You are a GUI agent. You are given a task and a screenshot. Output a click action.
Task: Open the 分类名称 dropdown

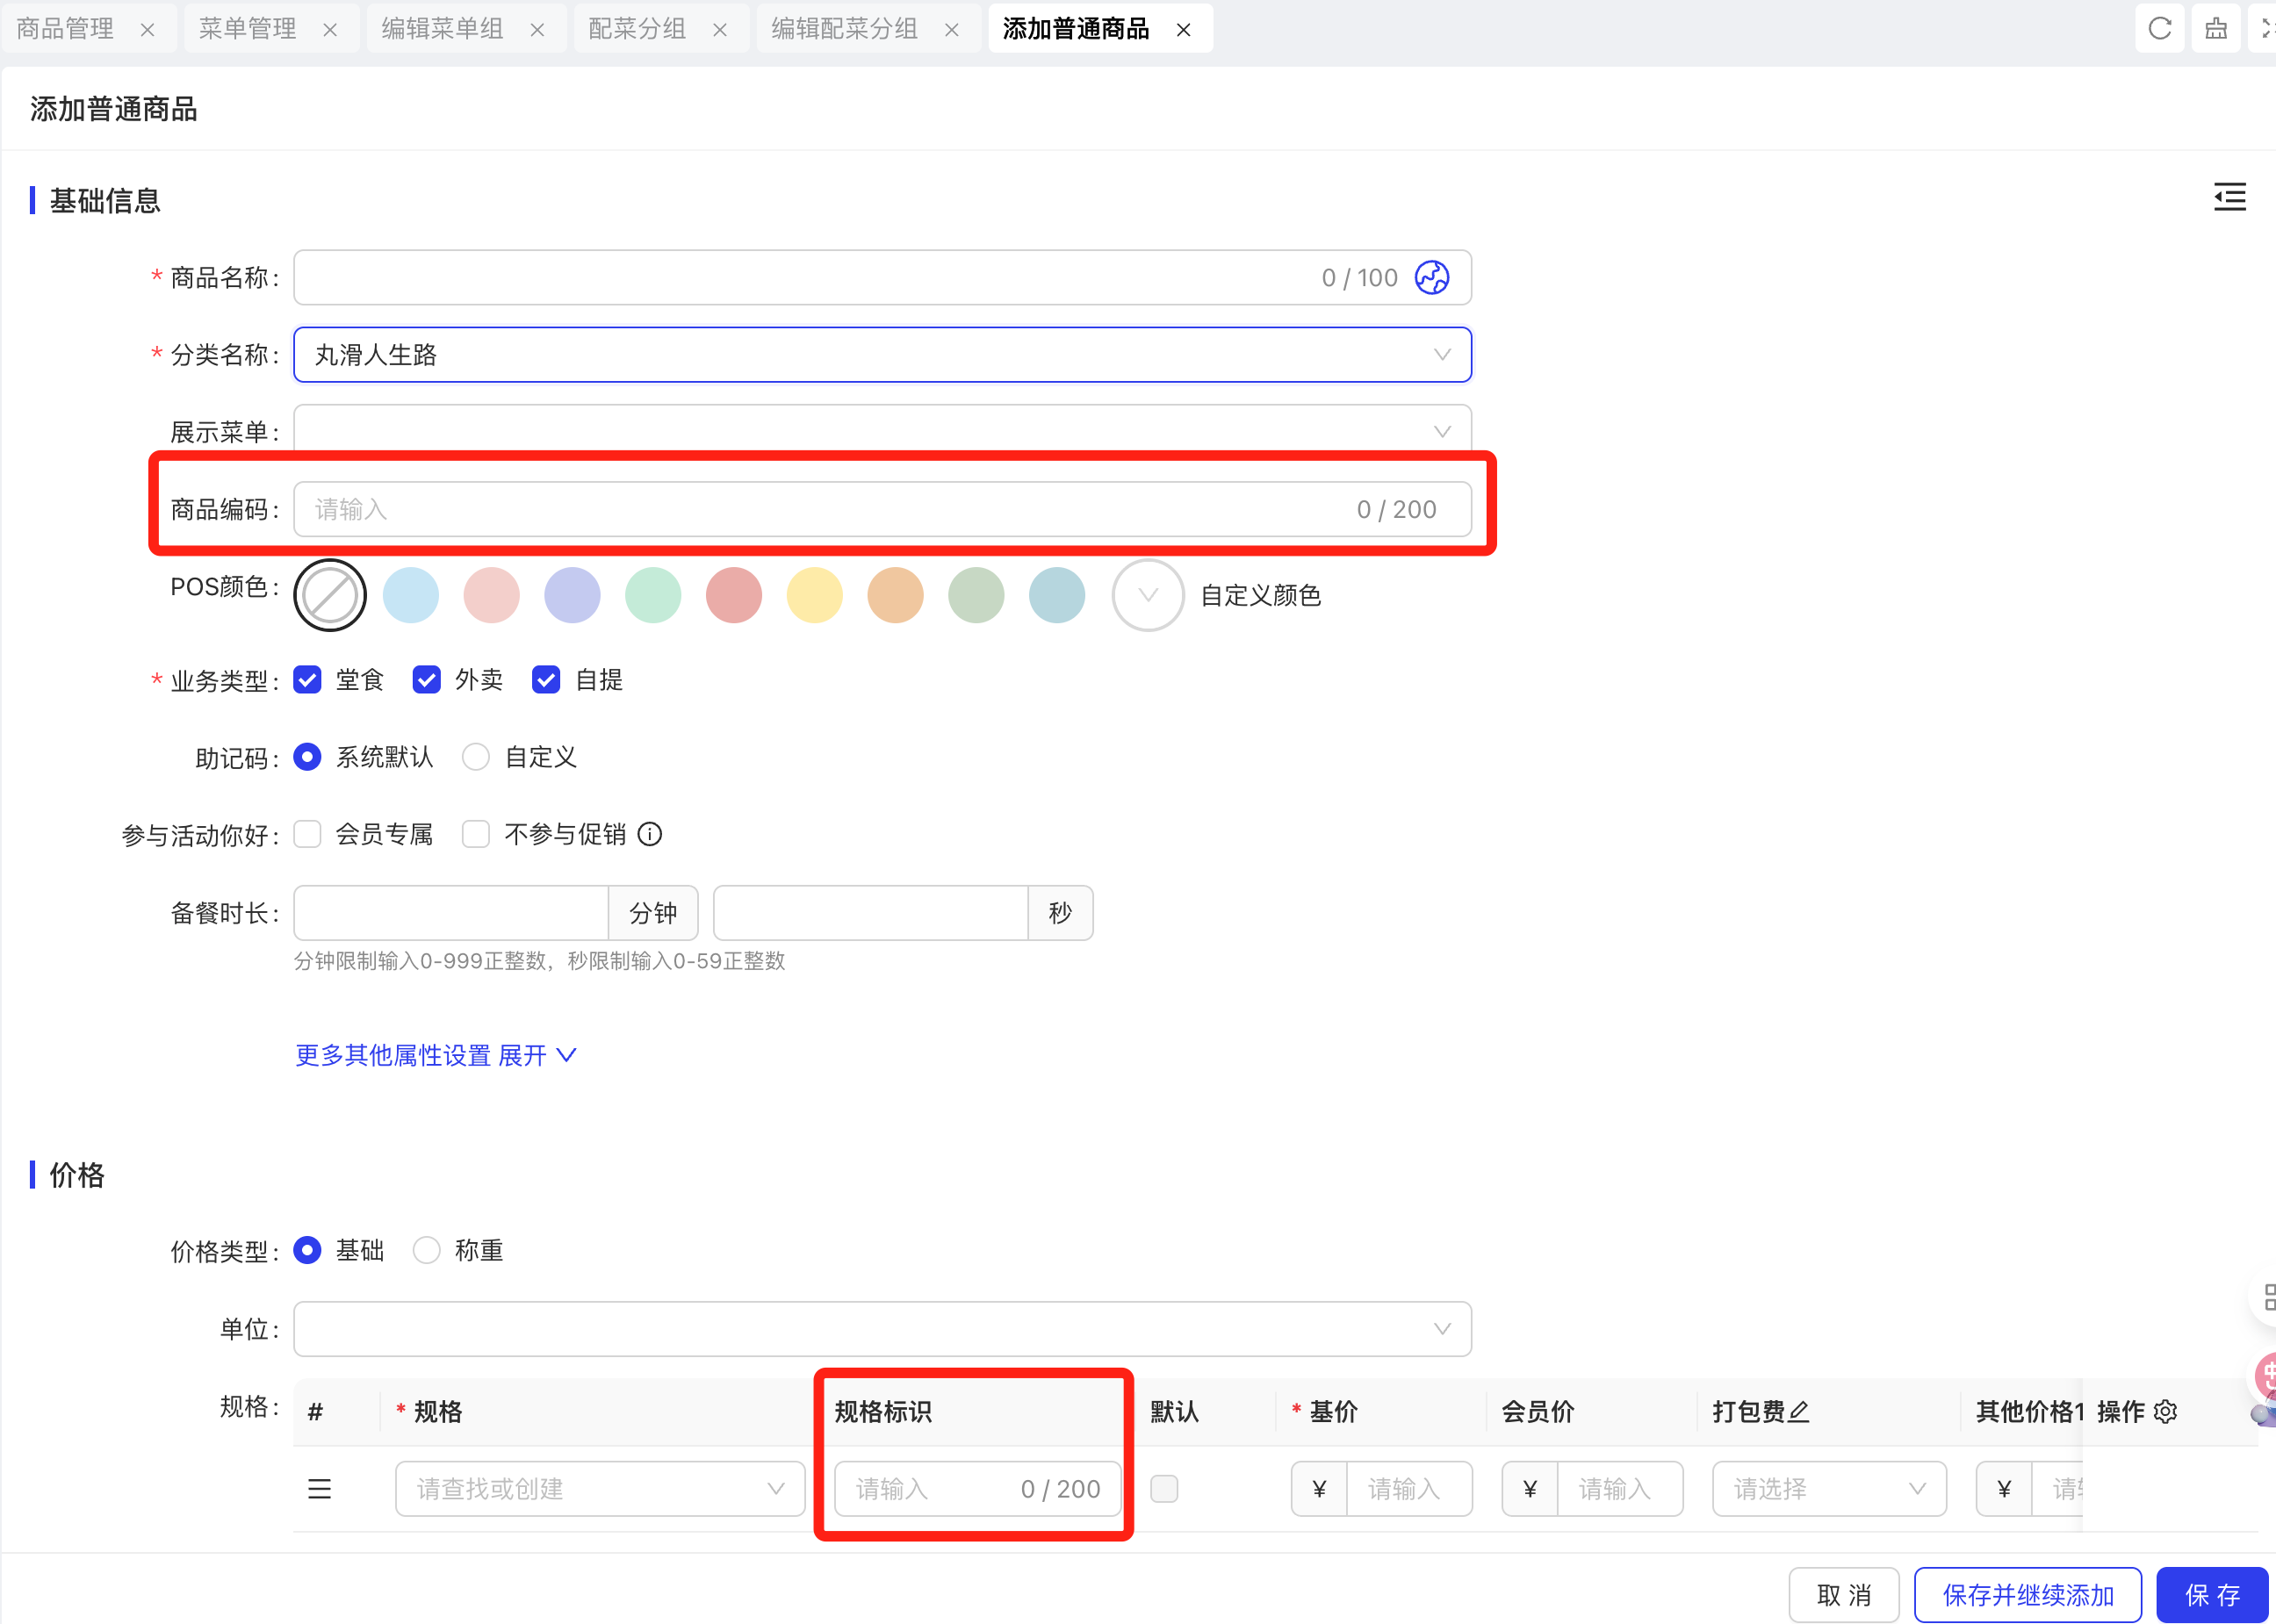pos(882,355)
